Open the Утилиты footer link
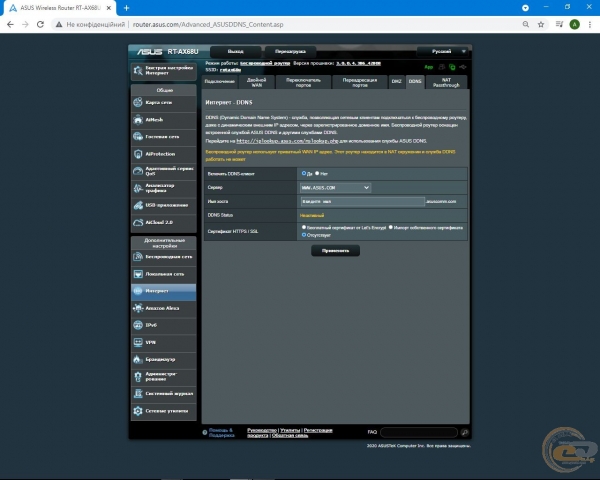 pyautogui.click(x=290, y=430)
